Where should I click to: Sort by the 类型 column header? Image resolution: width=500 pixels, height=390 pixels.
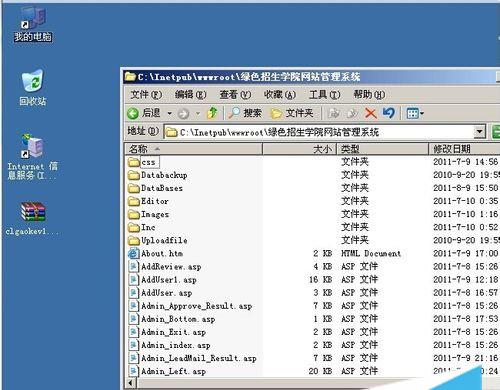point(382,149)
